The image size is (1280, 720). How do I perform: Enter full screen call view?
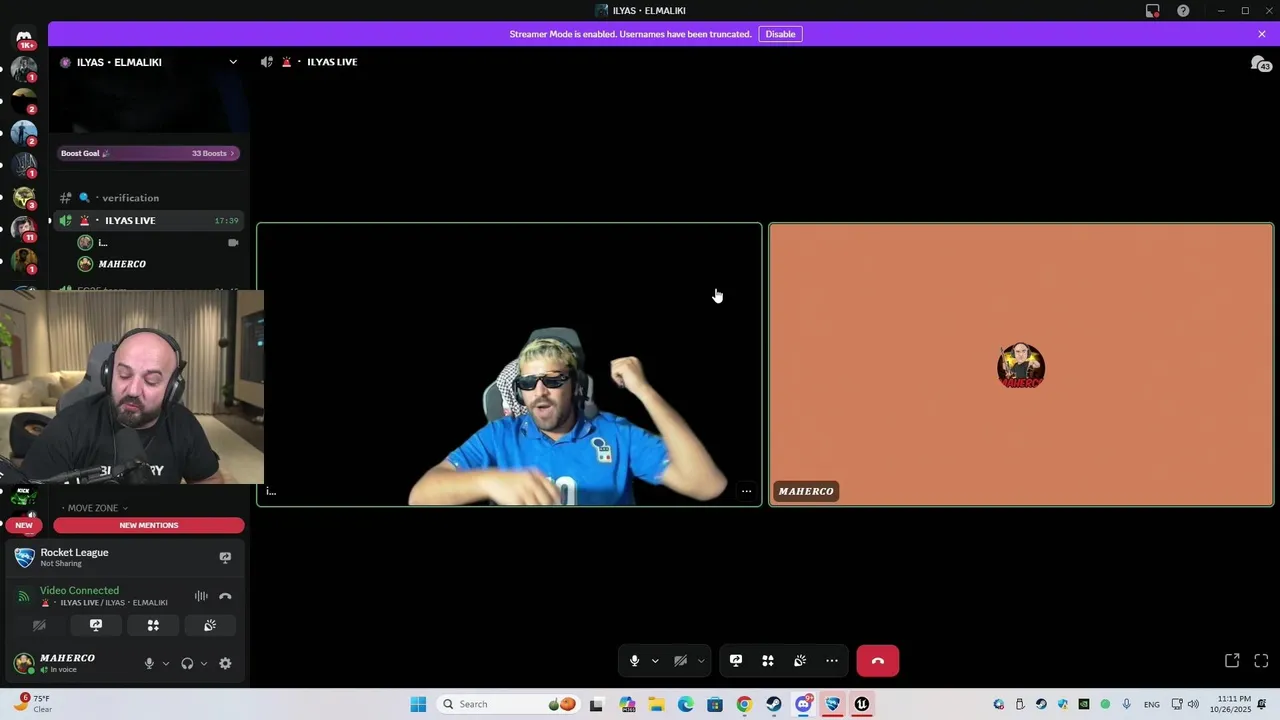click(1261, 661)
